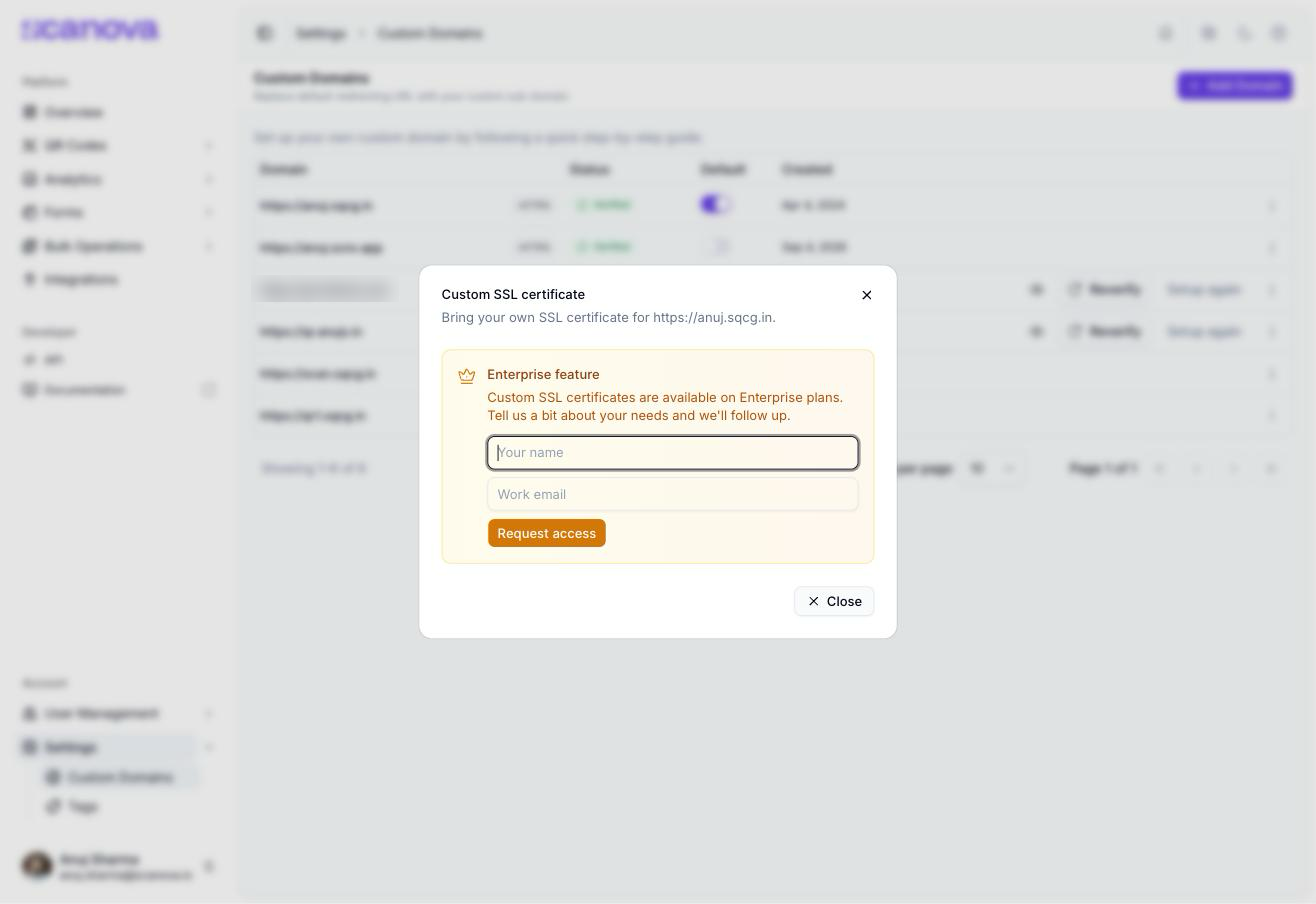Expand the User Management sidebar chevron
The width and height of the screenshot is (1316, 904).
pos(209,714)
